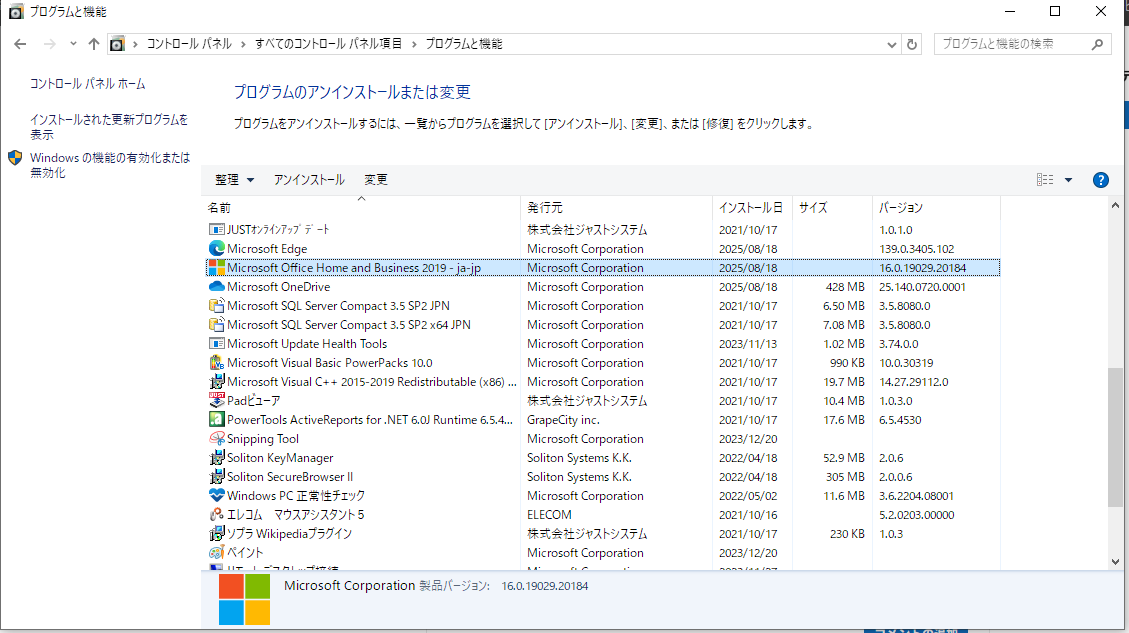1129x633 pixels.
Task: Sort by the バージョン column header
Action: 936,207
